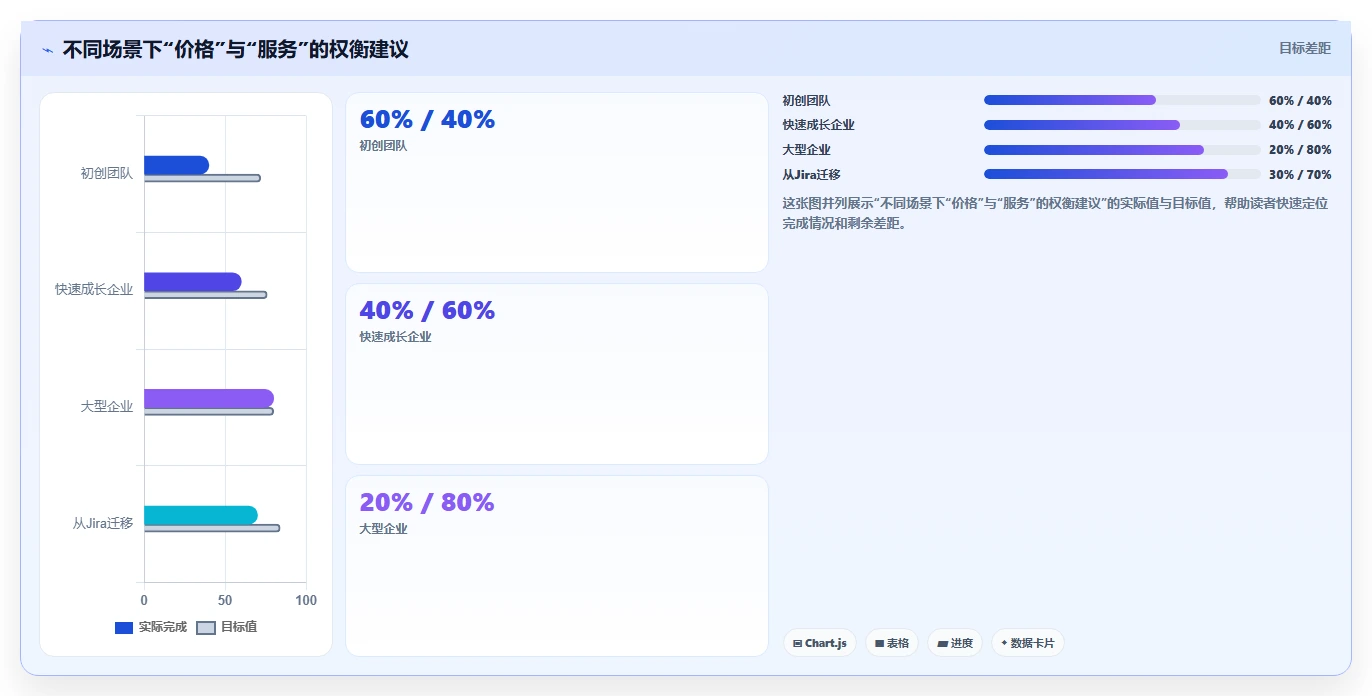Open the 40% / 60% 快速成长企业 data card
Screen dimensions: 1372x696
(x=557, y=374)
